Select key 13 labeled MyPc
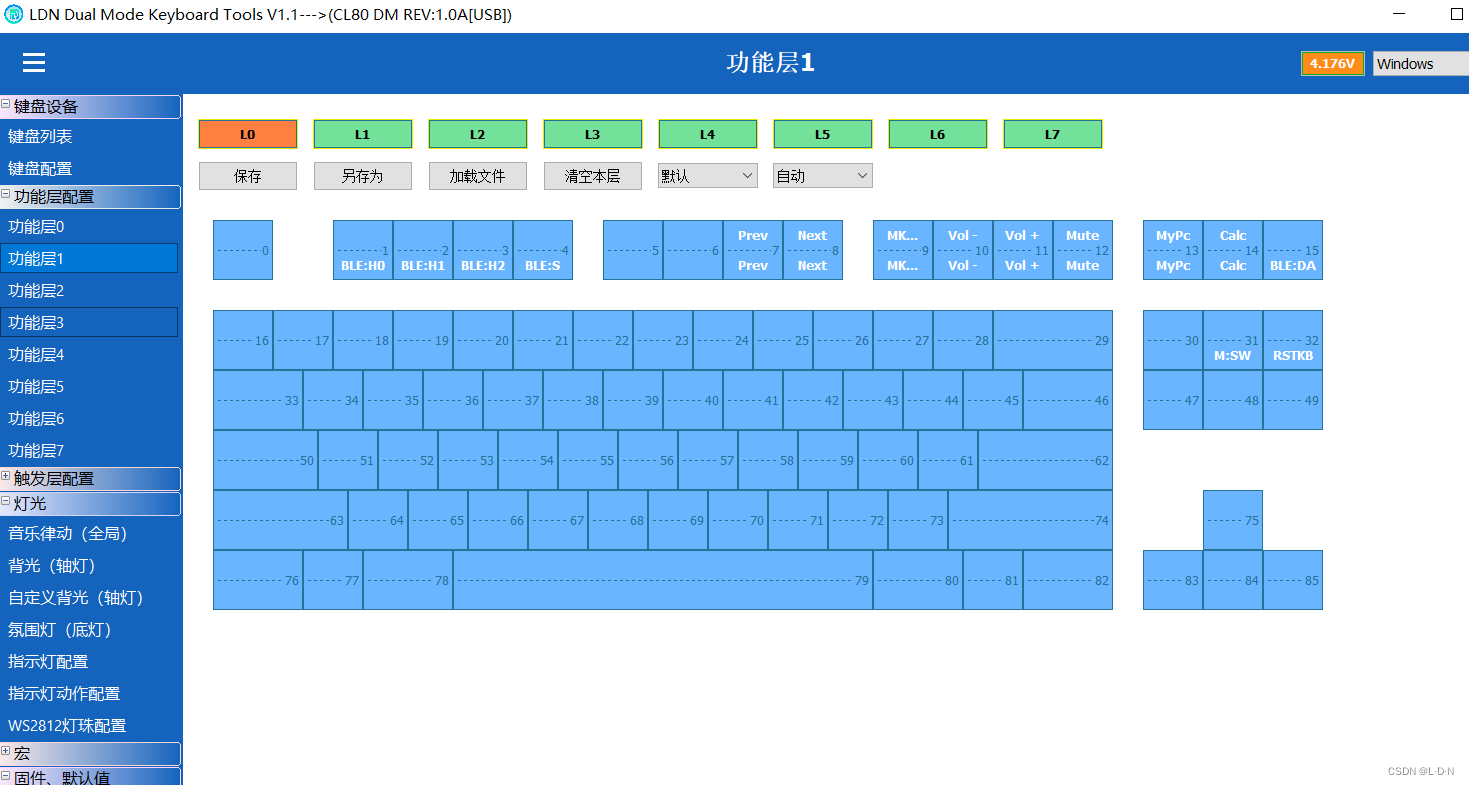The image size is (1469, 785). point(1173,250)
